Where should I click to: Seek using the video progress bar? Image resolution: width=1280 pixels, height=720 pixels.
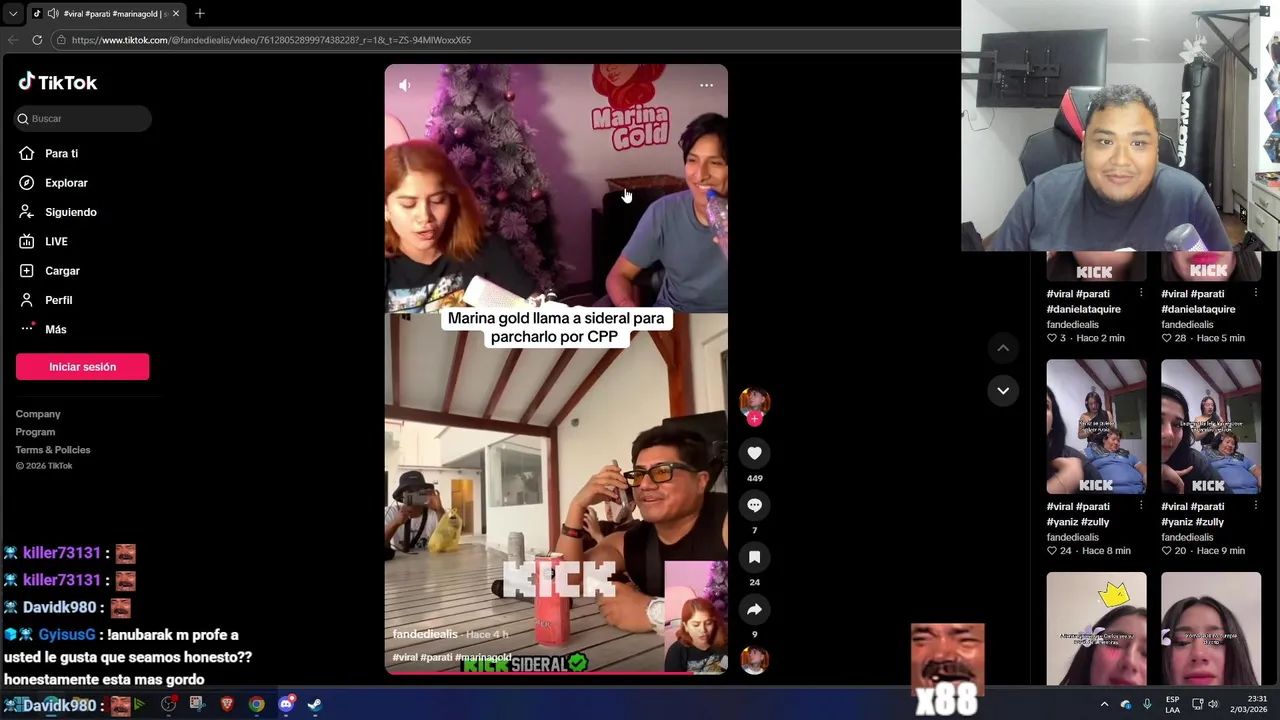(x=556, y=673)
